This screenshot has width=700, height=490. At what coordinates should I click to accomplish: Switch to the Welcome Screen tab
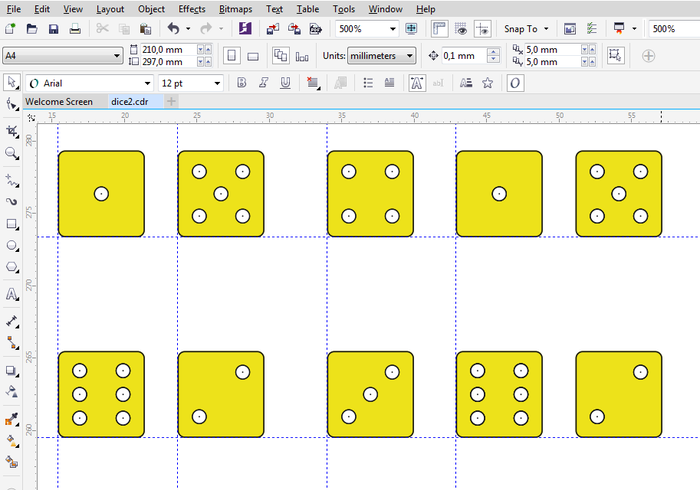pos(59,102)
